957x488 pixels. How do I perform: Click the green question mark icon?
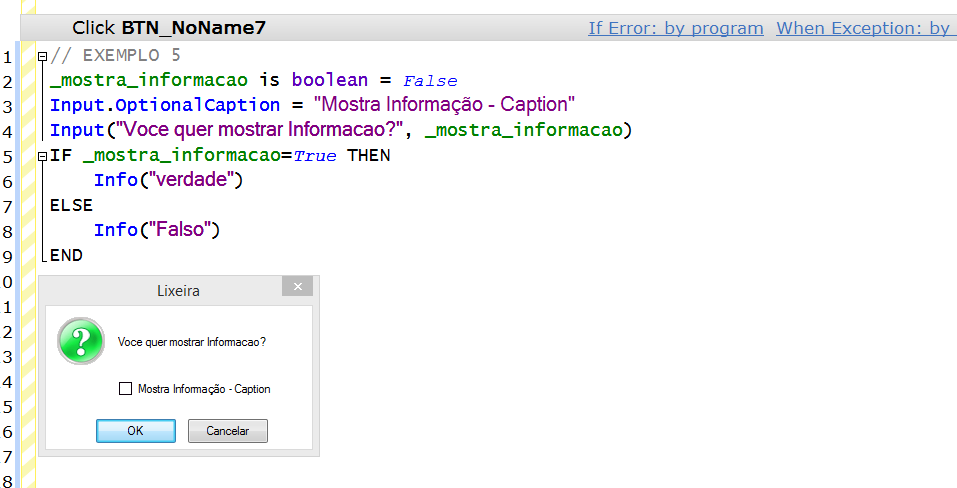tap(81, 341)
